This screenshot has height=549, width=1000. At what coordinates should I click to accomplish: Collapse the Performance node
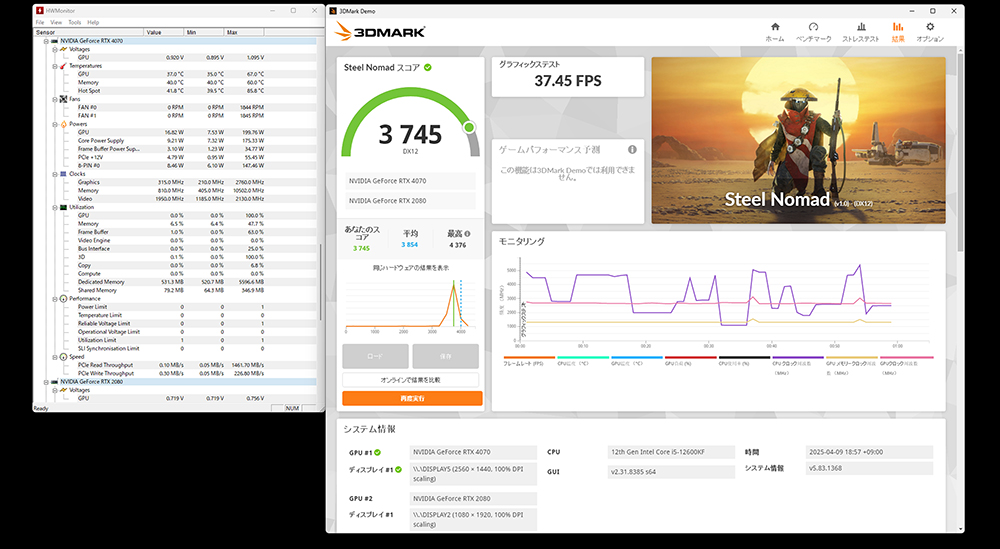pyautogui.click(x=55, y=298)
